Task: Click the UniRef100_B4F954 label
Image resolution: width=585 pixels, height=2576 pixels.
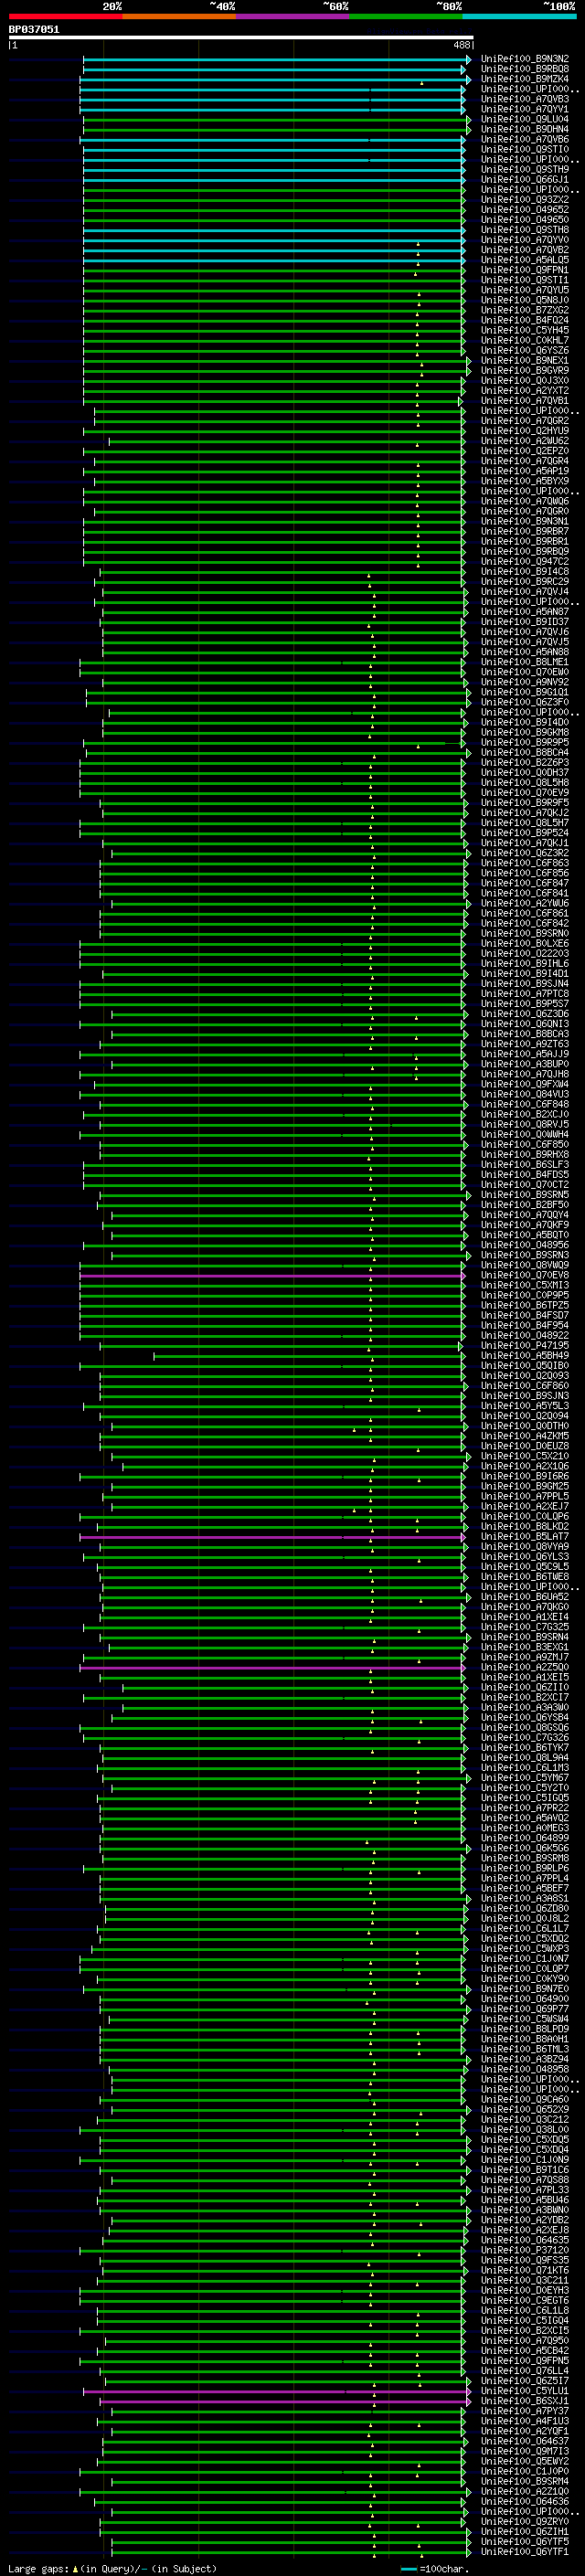Action: 524,1325
